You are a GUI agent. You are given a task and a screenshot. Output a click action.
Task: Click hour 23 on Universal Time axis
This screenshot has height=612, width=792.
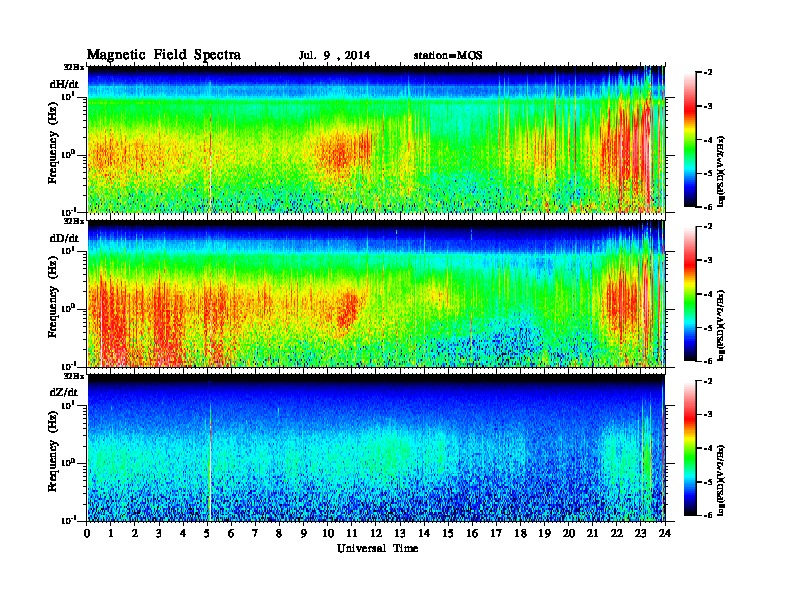point(641,534)
